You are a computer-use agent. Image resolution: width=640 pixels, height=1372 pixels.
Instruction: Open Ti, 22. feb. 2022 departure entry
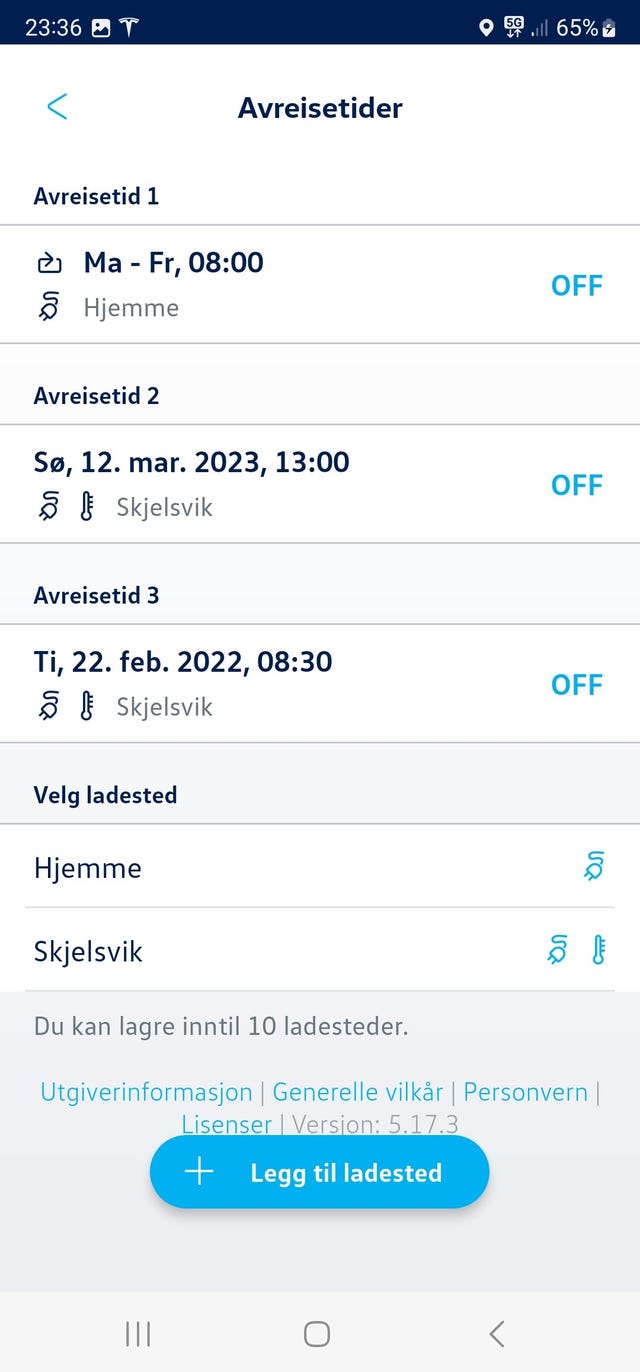320,684
